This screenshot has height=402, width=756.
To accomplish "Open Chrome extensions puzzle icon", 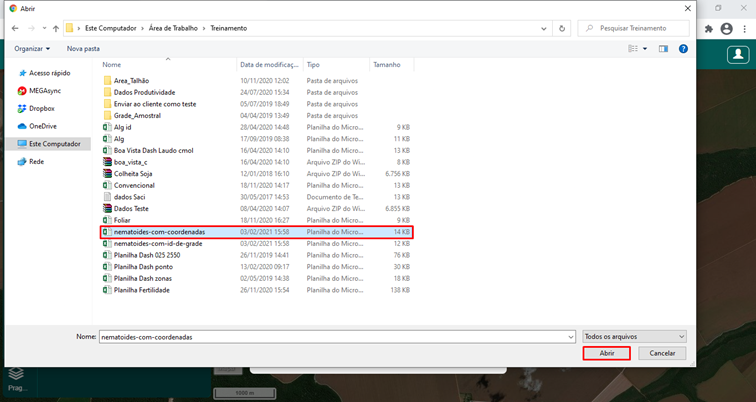I will click(x=709, y=29).
